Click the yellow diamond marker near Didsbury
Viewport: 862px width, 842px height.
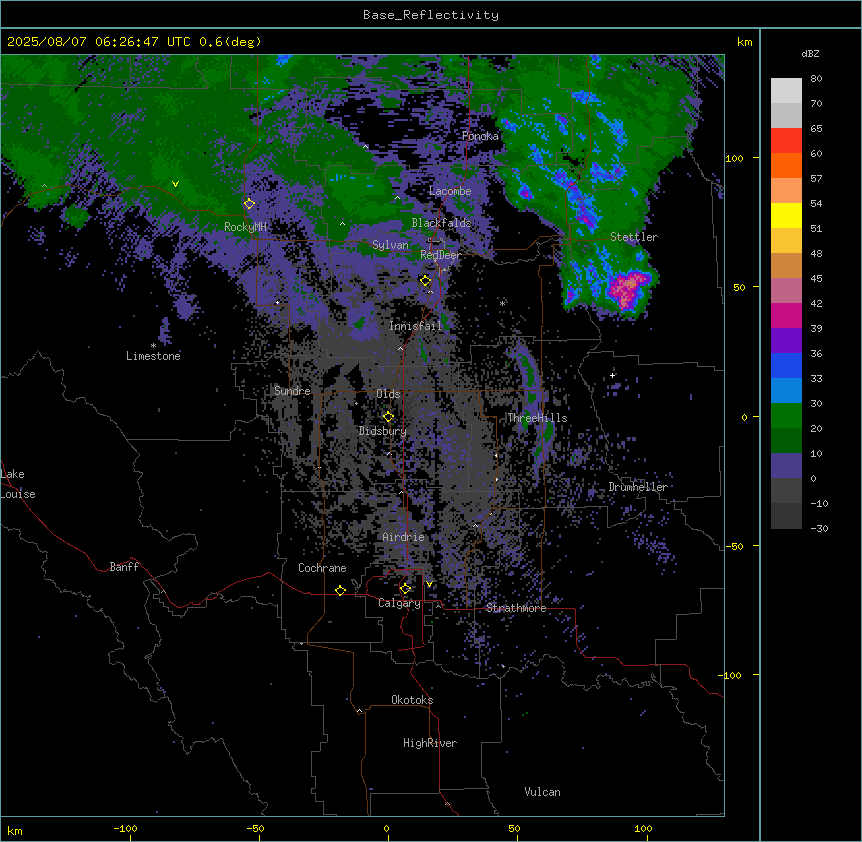(x=388, y=417)
